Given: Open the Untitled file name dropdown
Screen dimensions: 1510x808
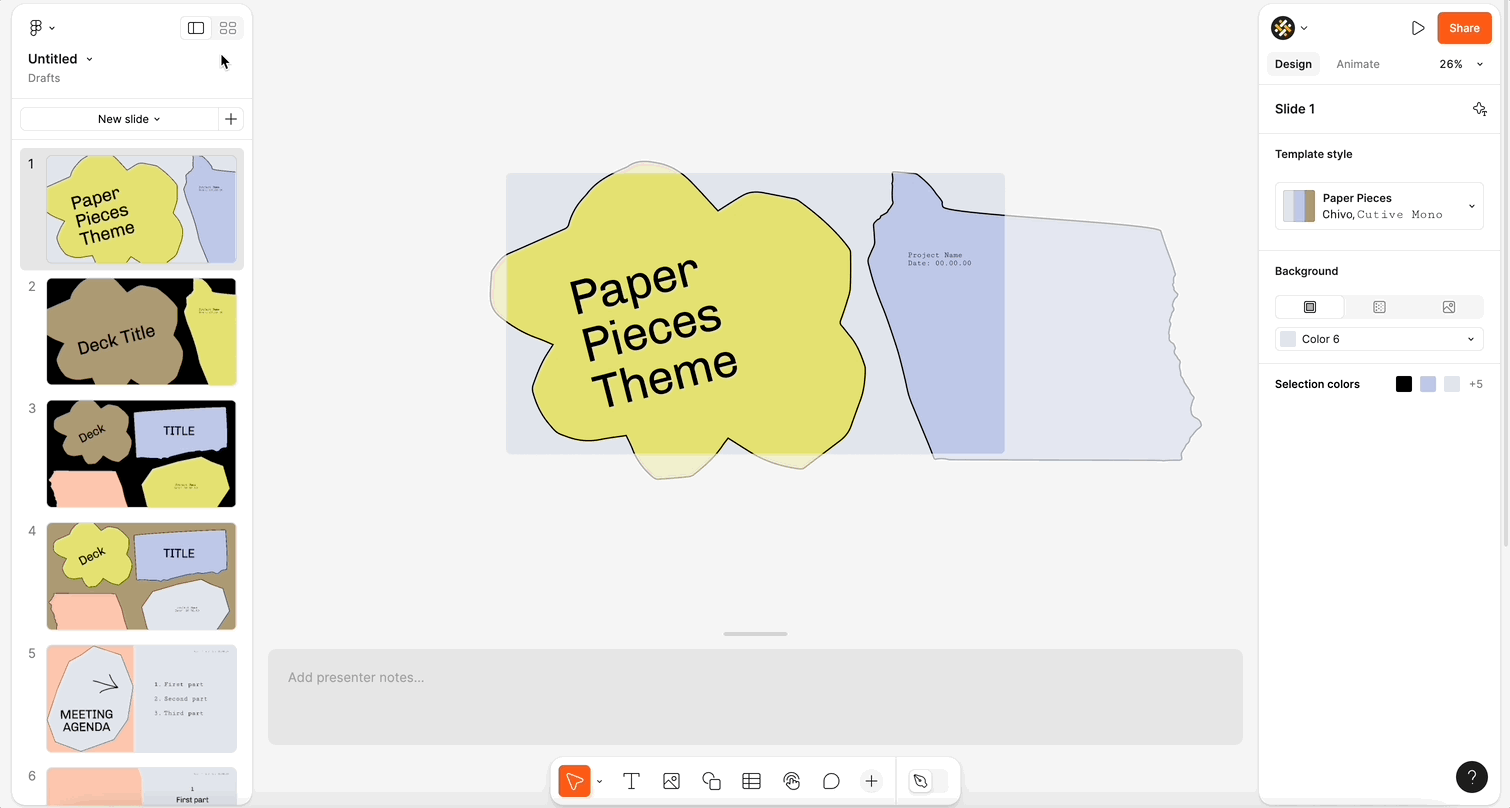Looking at the screenshot, I should (60, 59).
